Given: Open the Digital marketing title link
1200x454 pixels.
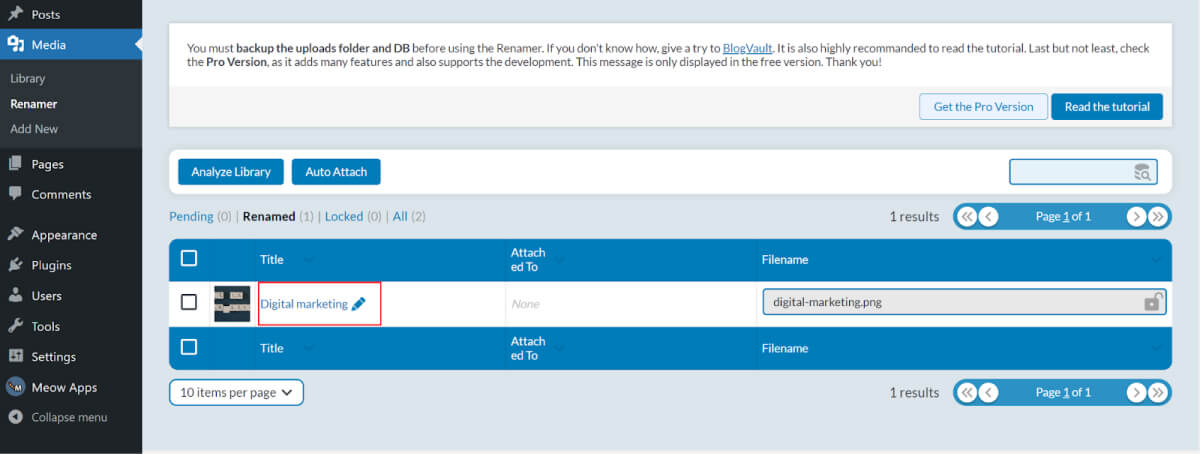Looking at the screenshot, I should click(304, 303).
